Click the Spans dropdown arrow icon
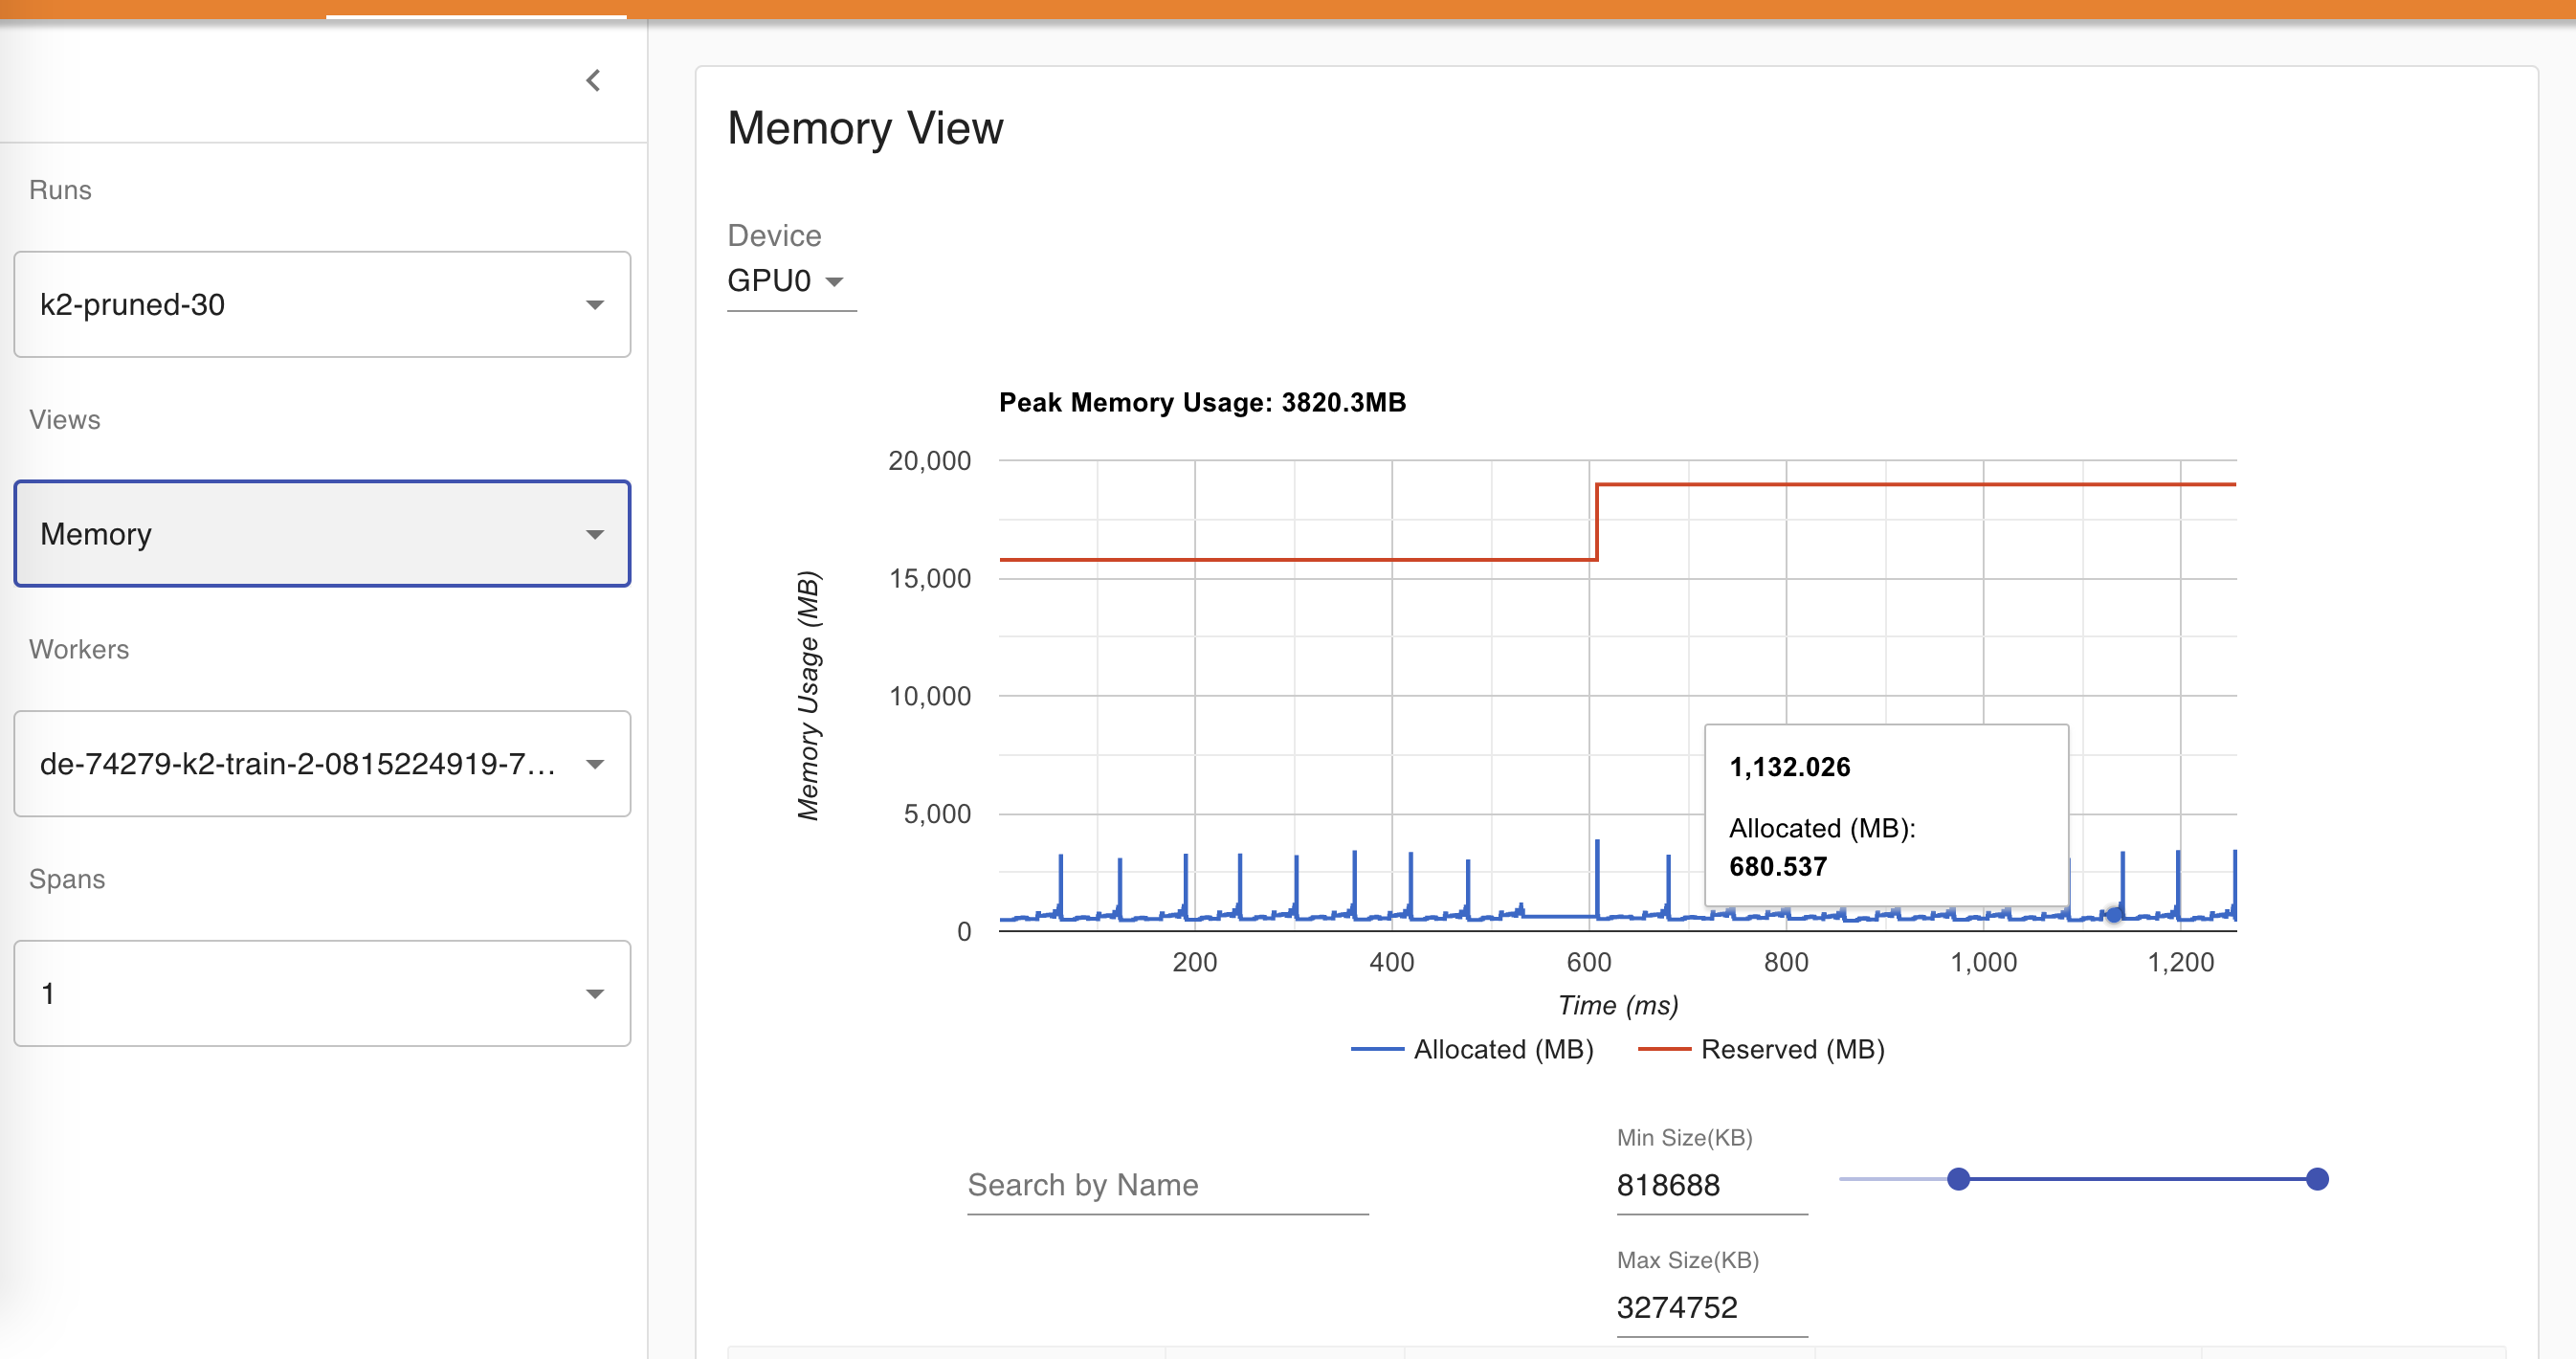2576x1359 pixels. pos(595,994)
